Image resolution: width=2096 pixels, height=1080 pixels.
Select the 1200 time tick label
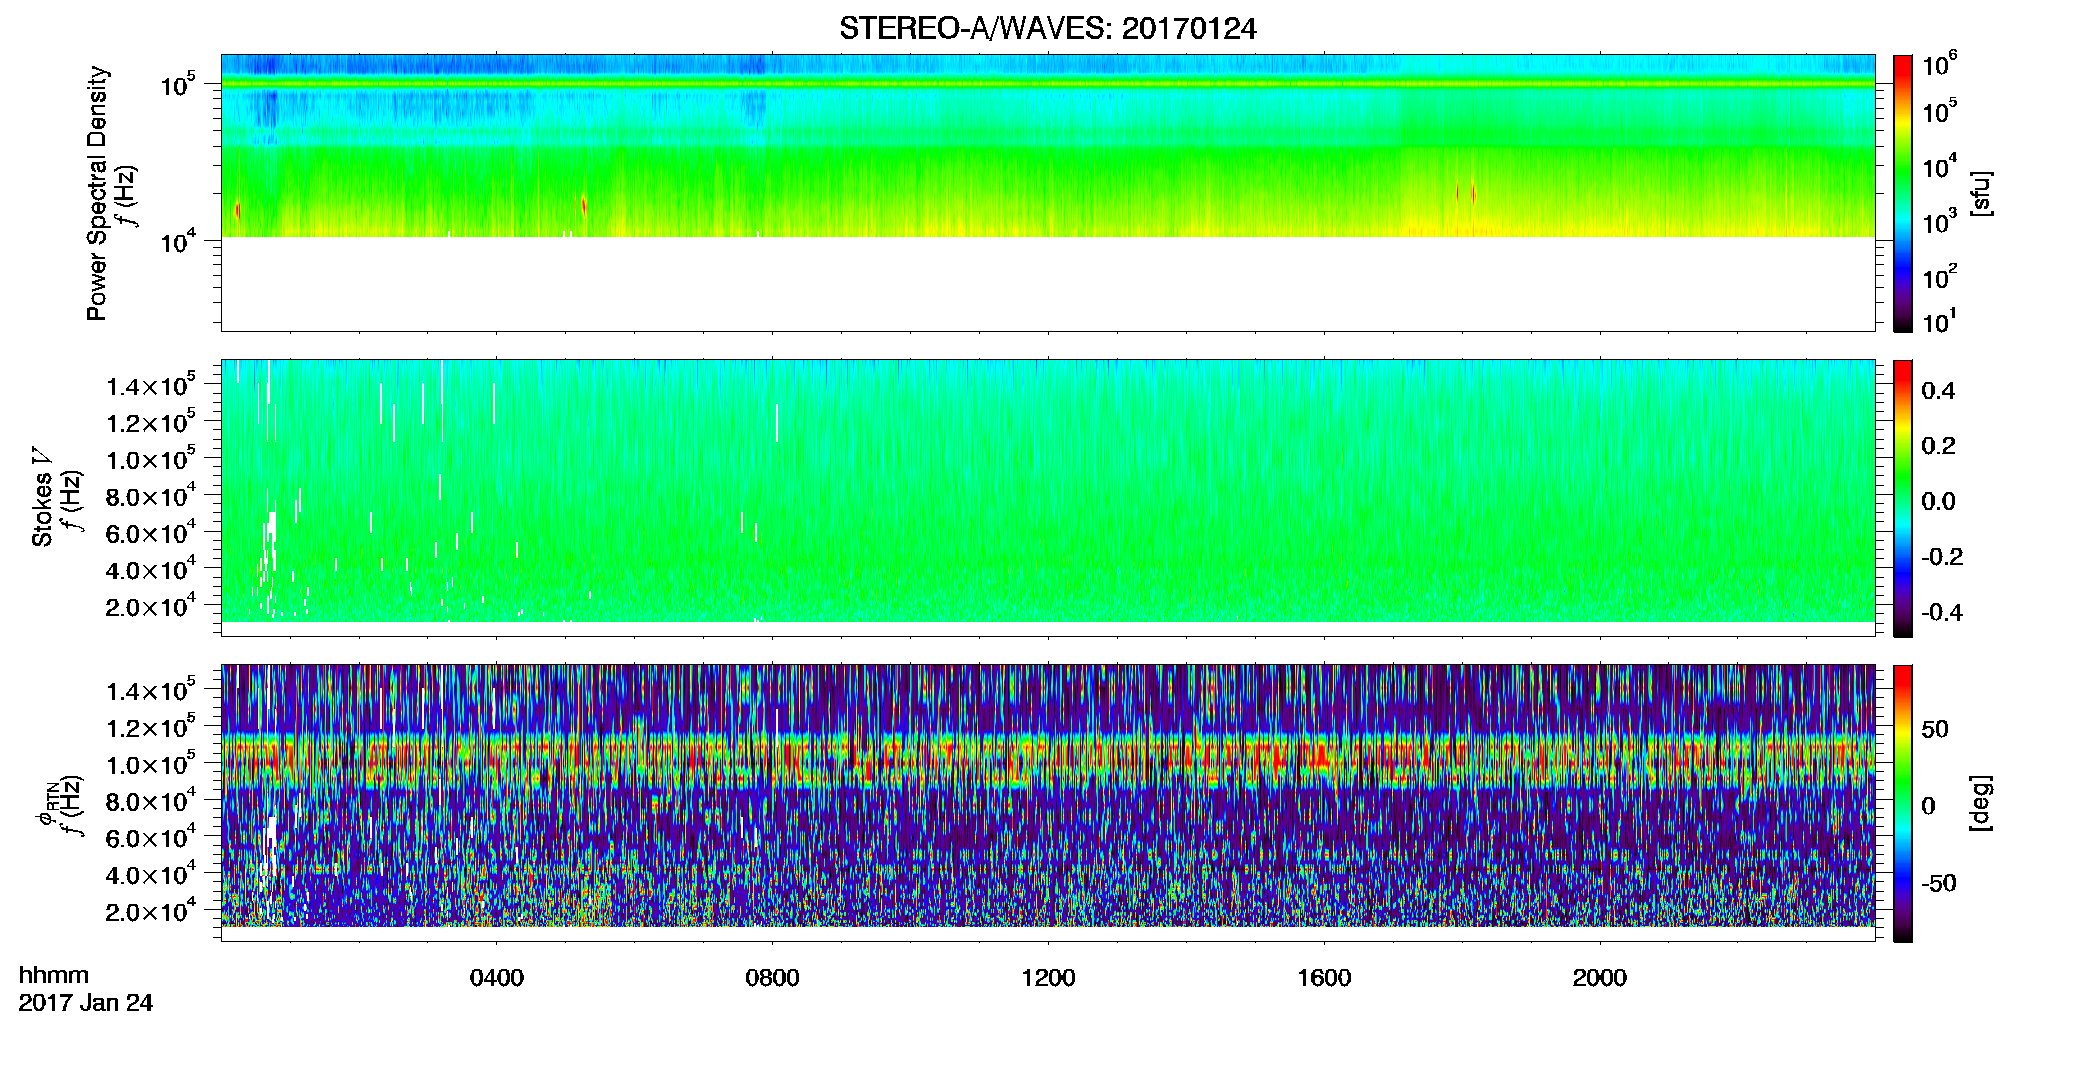tap(1048, 978)
